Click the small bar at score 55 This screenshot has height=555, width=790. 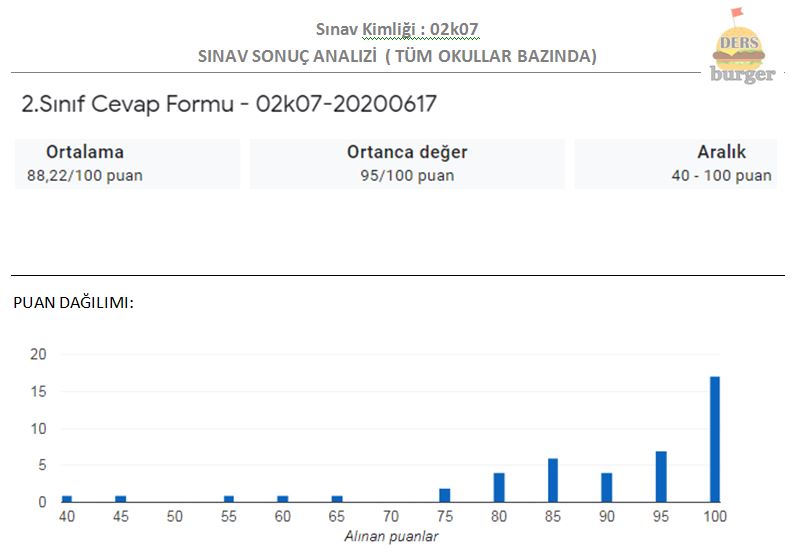click(229, 498)
